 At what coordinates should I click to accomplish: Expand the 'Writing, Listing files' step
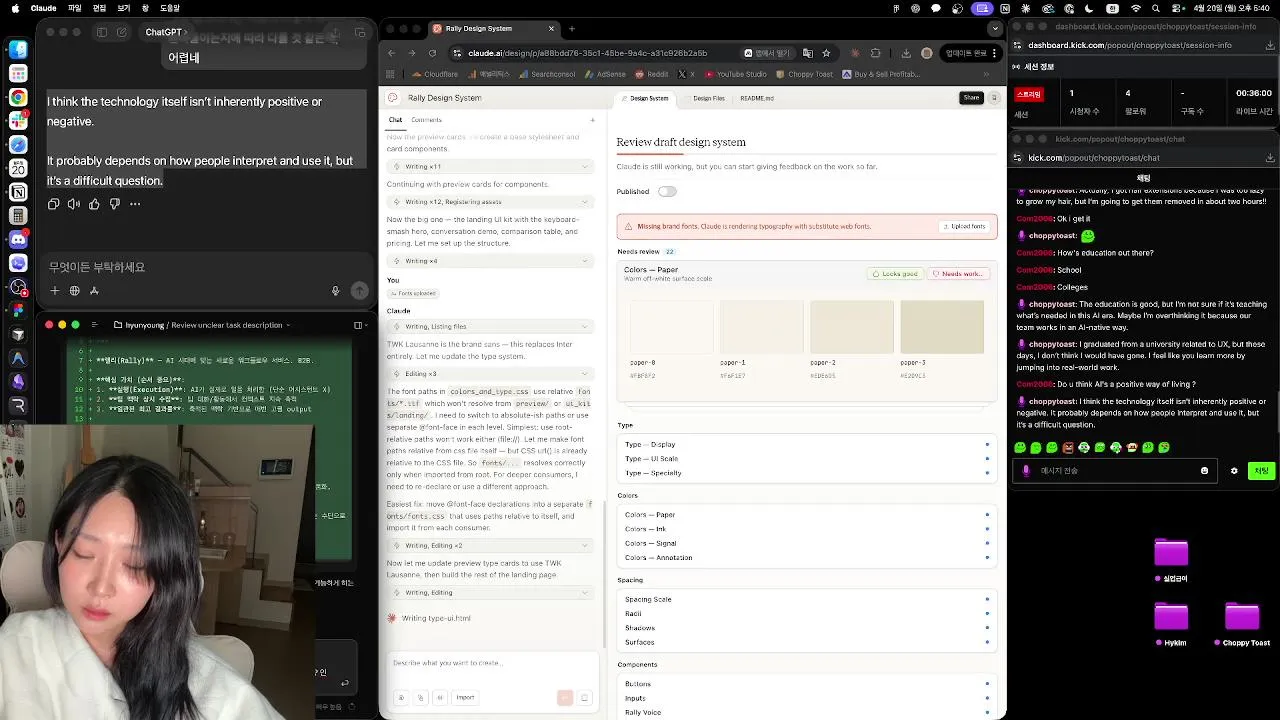pos(490,326)
